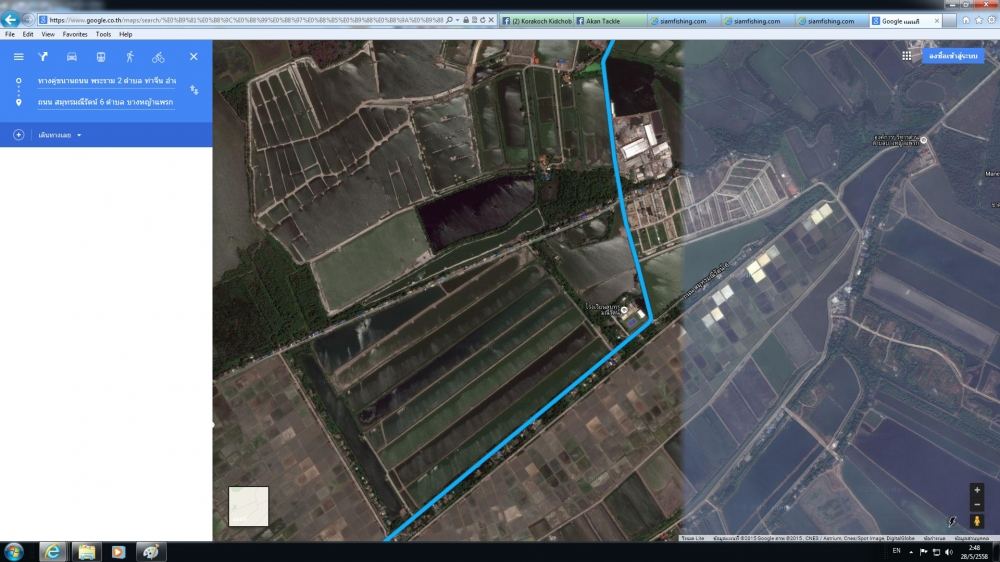Open Internet Explorer from taskbar
The image size is (1000, 562).
pos(53,552)
